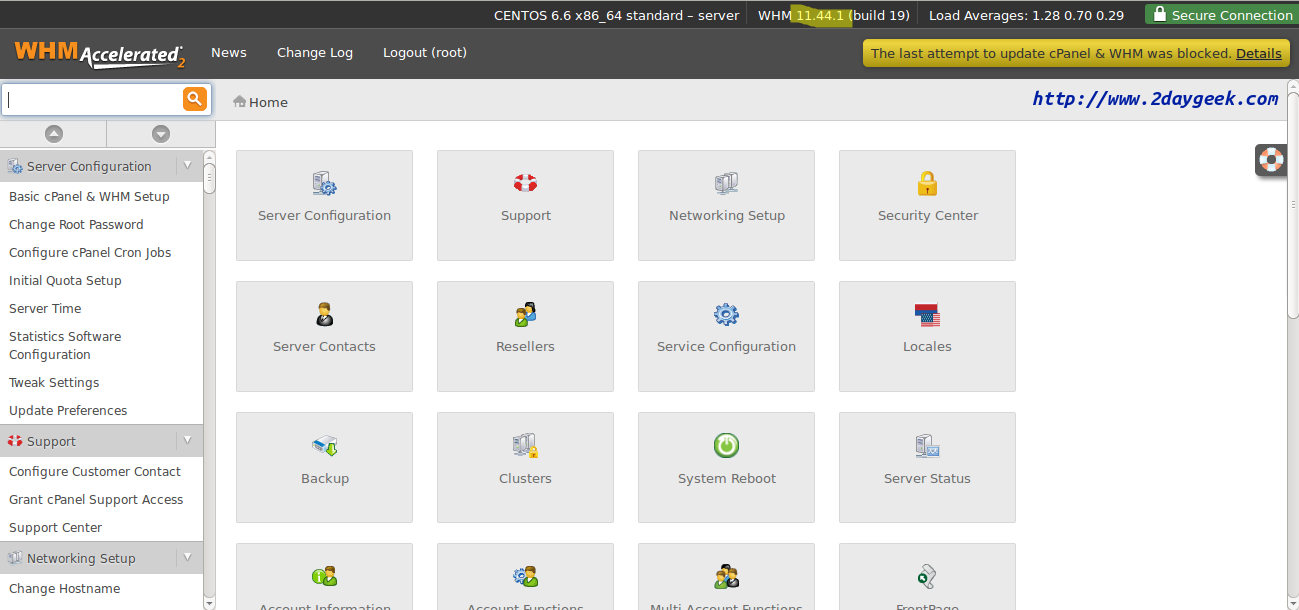Viewport: 1299px width, 610px height.
Task: Click the orange search magnifier button
Action: 194,99
